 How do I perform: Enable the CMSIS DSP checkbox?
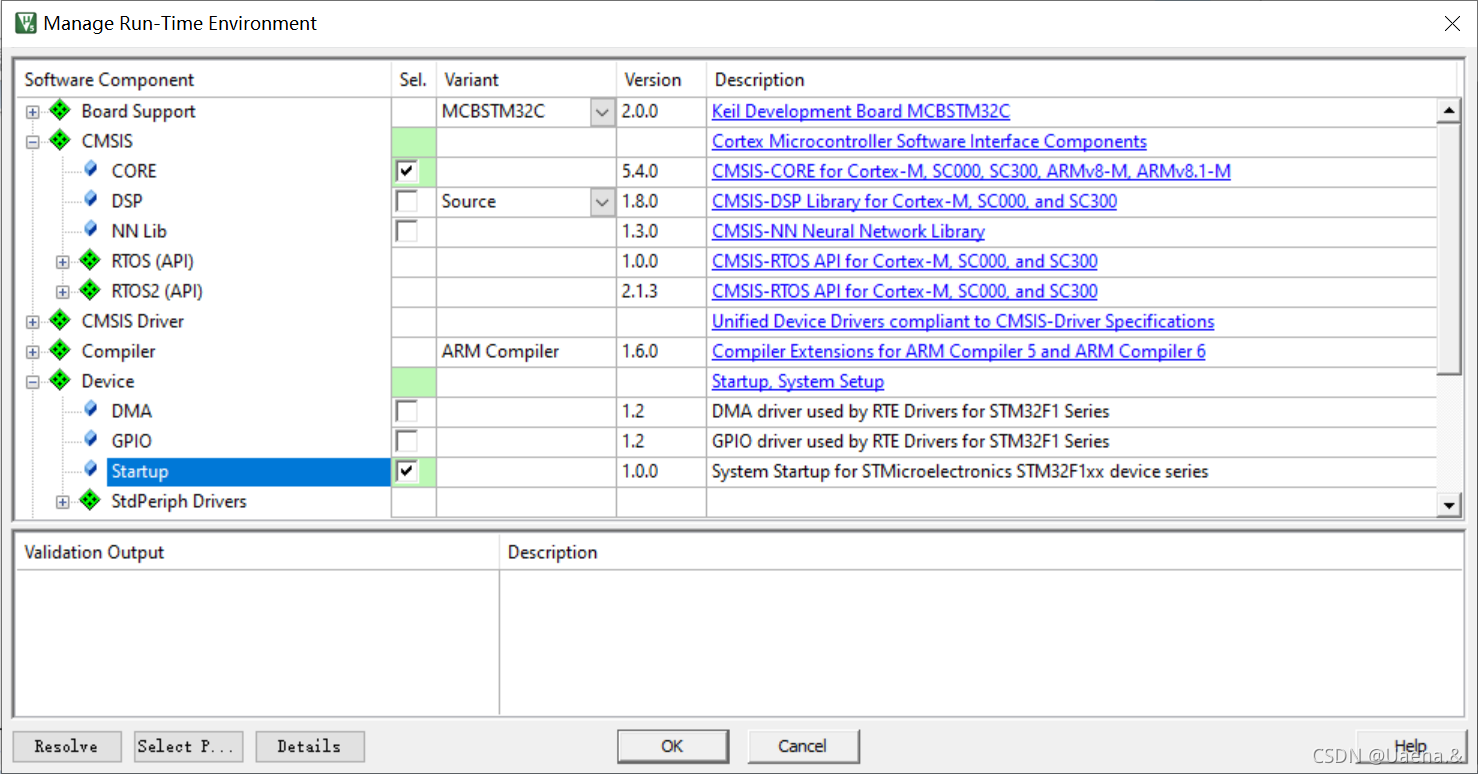pyautogui.click(x=407, y=202)
